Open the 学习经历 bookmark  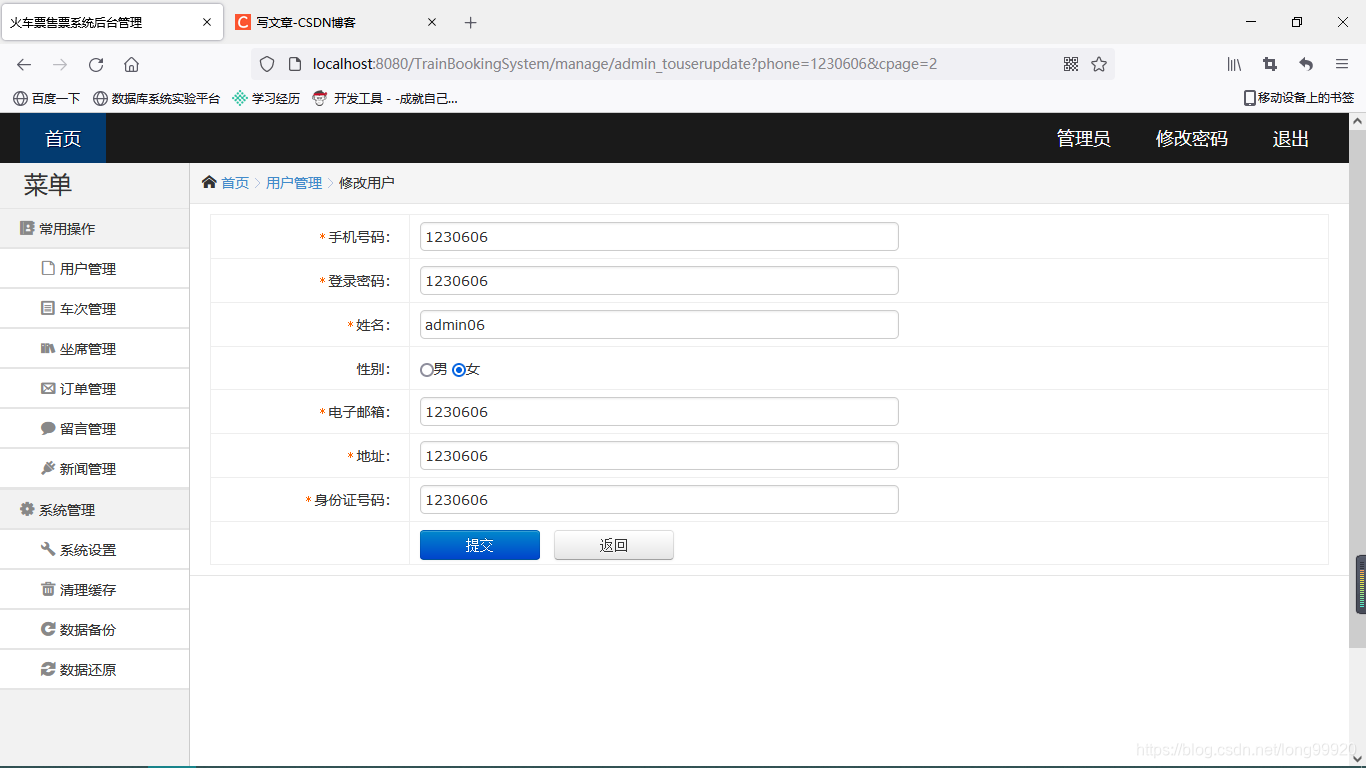266,98
